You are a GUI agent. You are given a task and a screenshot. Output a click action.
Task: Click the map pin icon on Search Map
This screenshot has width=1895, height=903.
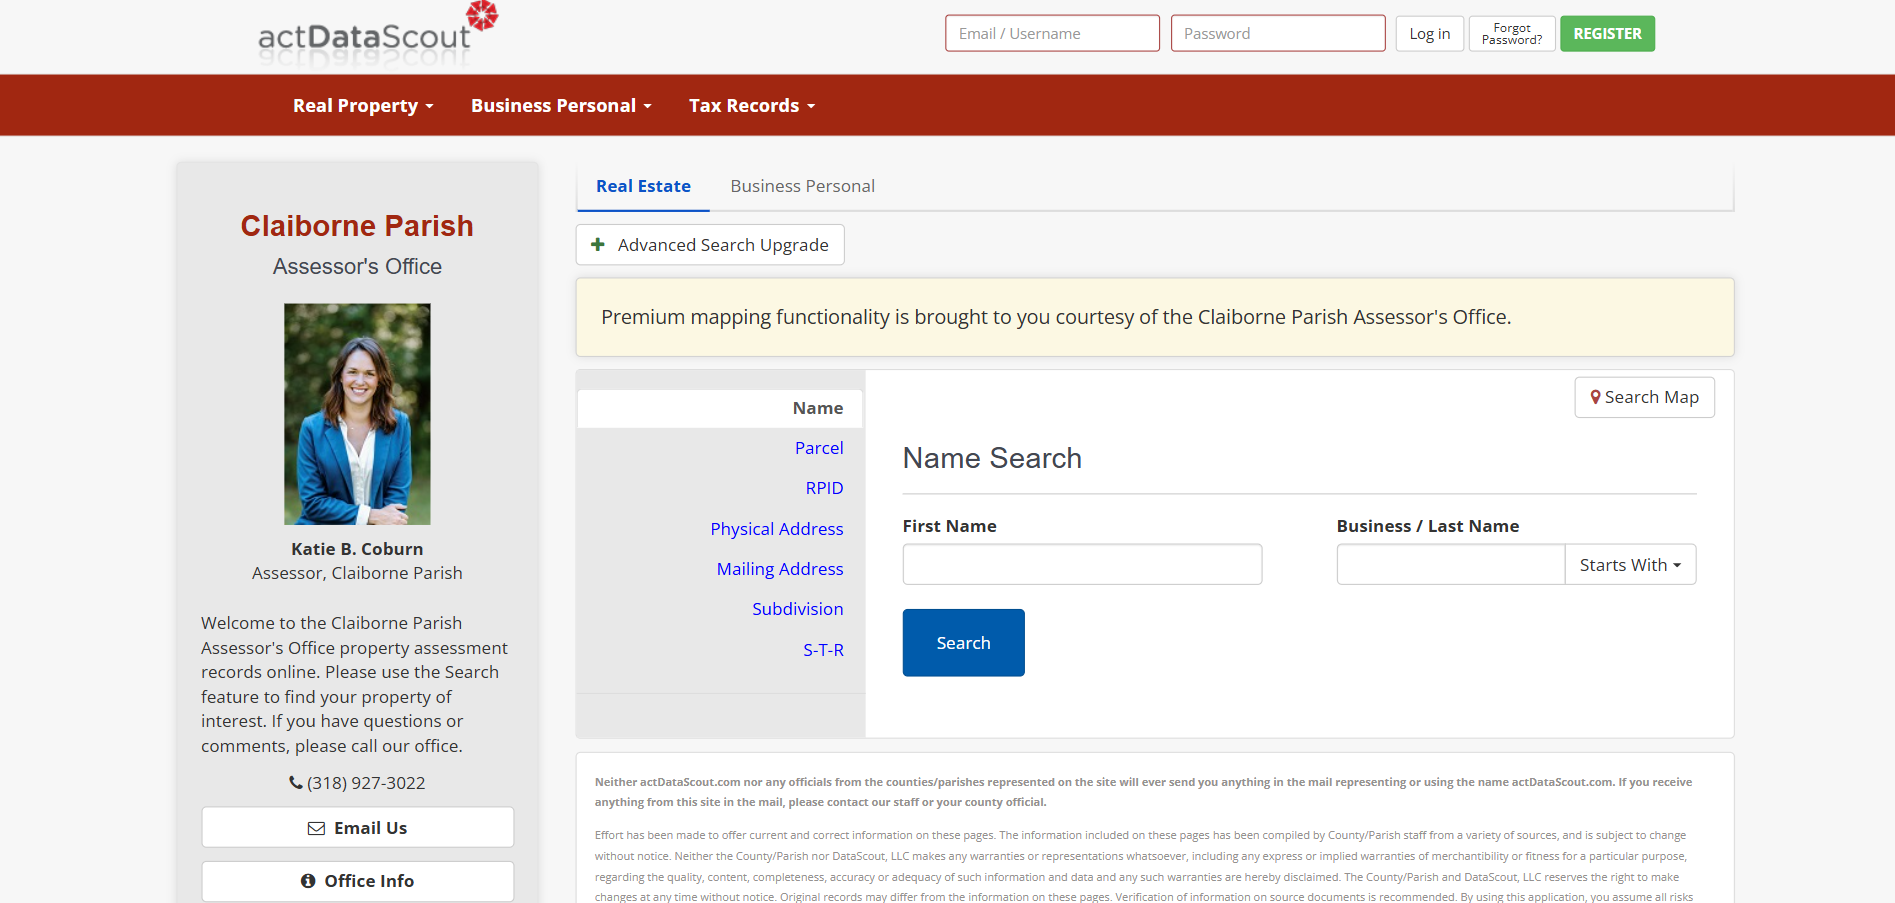coord(1595,397)
